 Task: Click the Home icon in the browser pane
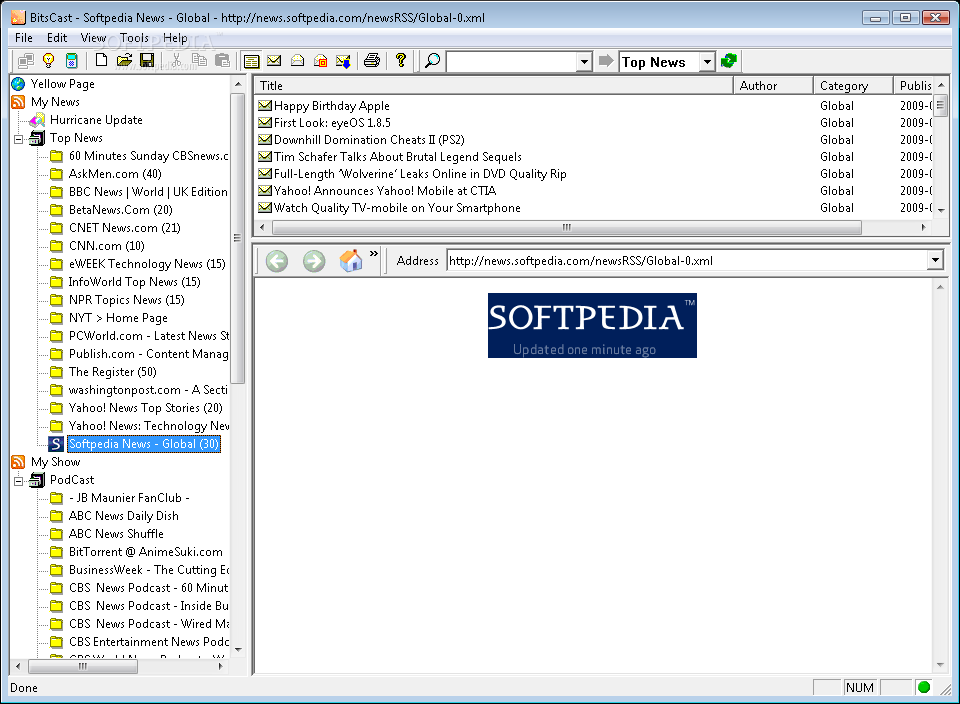pos(349,260)
